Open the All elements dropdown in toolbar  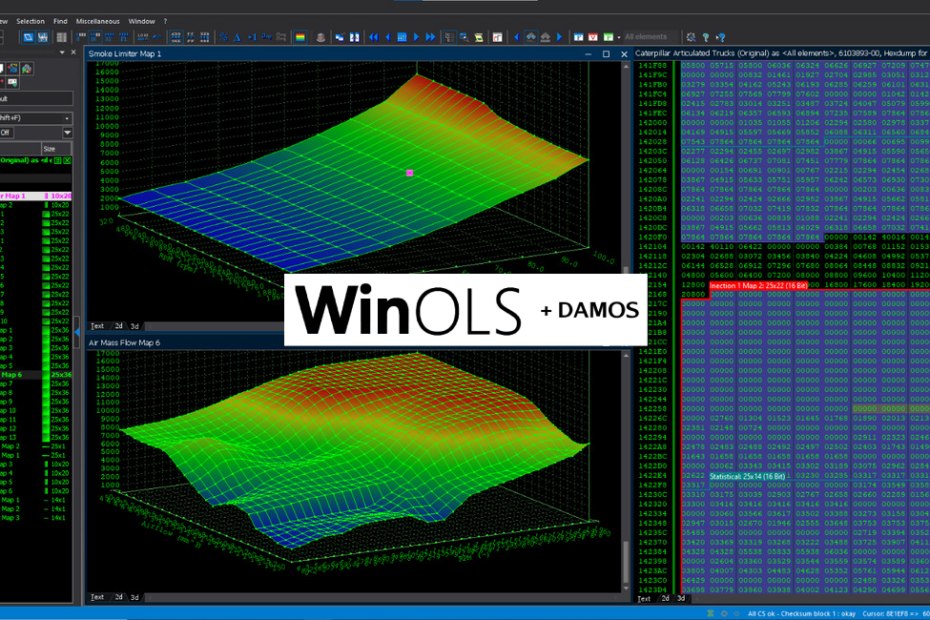649,37
